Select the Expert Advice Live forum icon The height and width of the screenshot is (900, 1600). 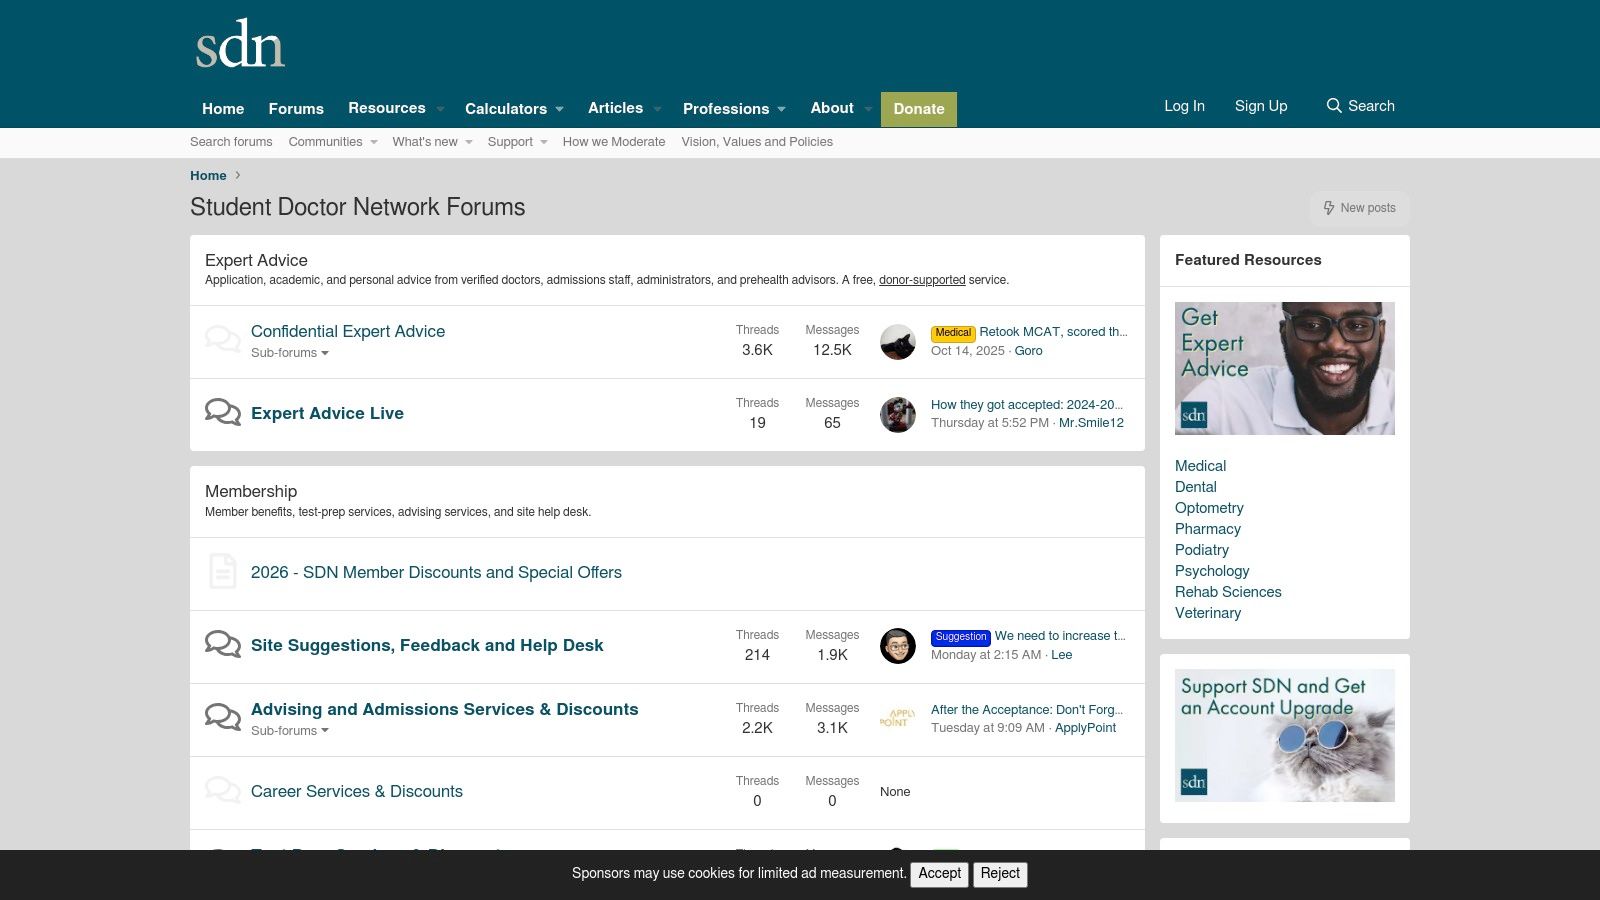(222, 412)
